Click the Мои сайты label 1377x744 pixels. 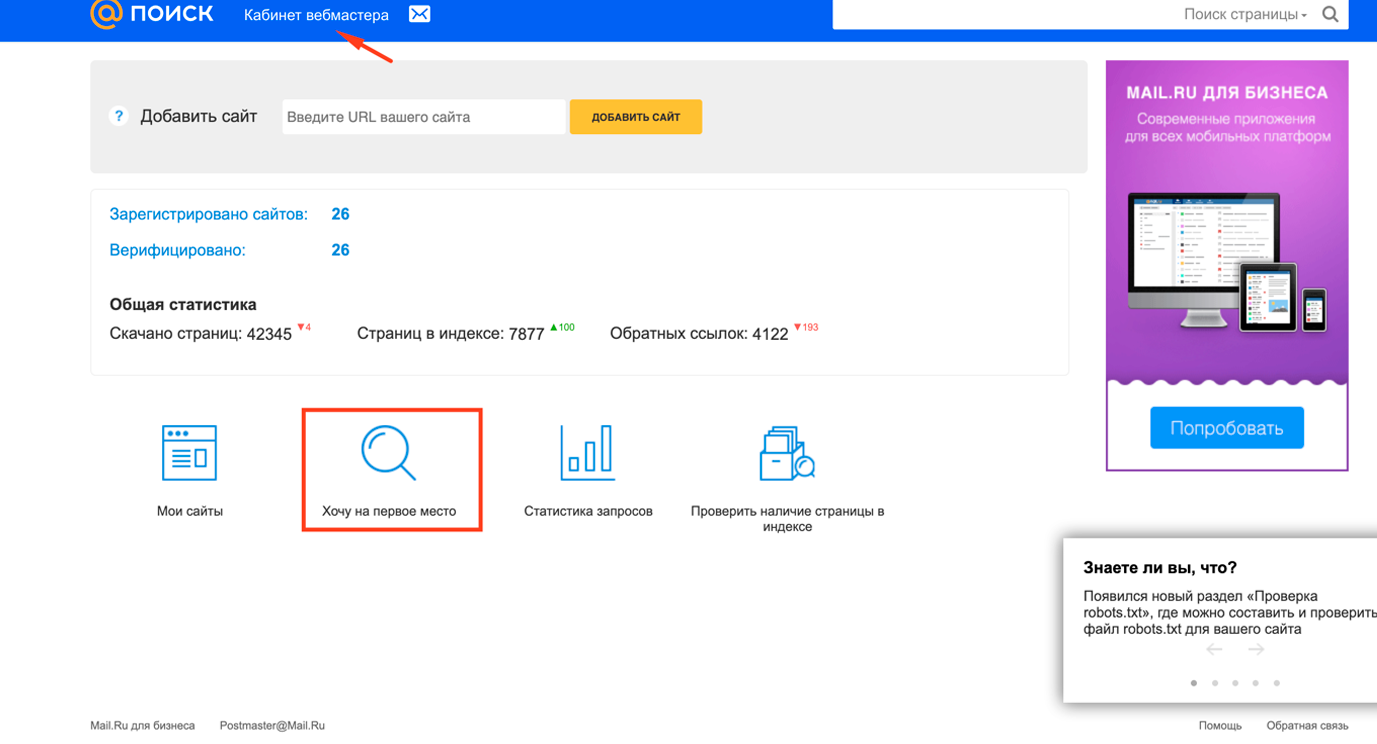[190, 511]
